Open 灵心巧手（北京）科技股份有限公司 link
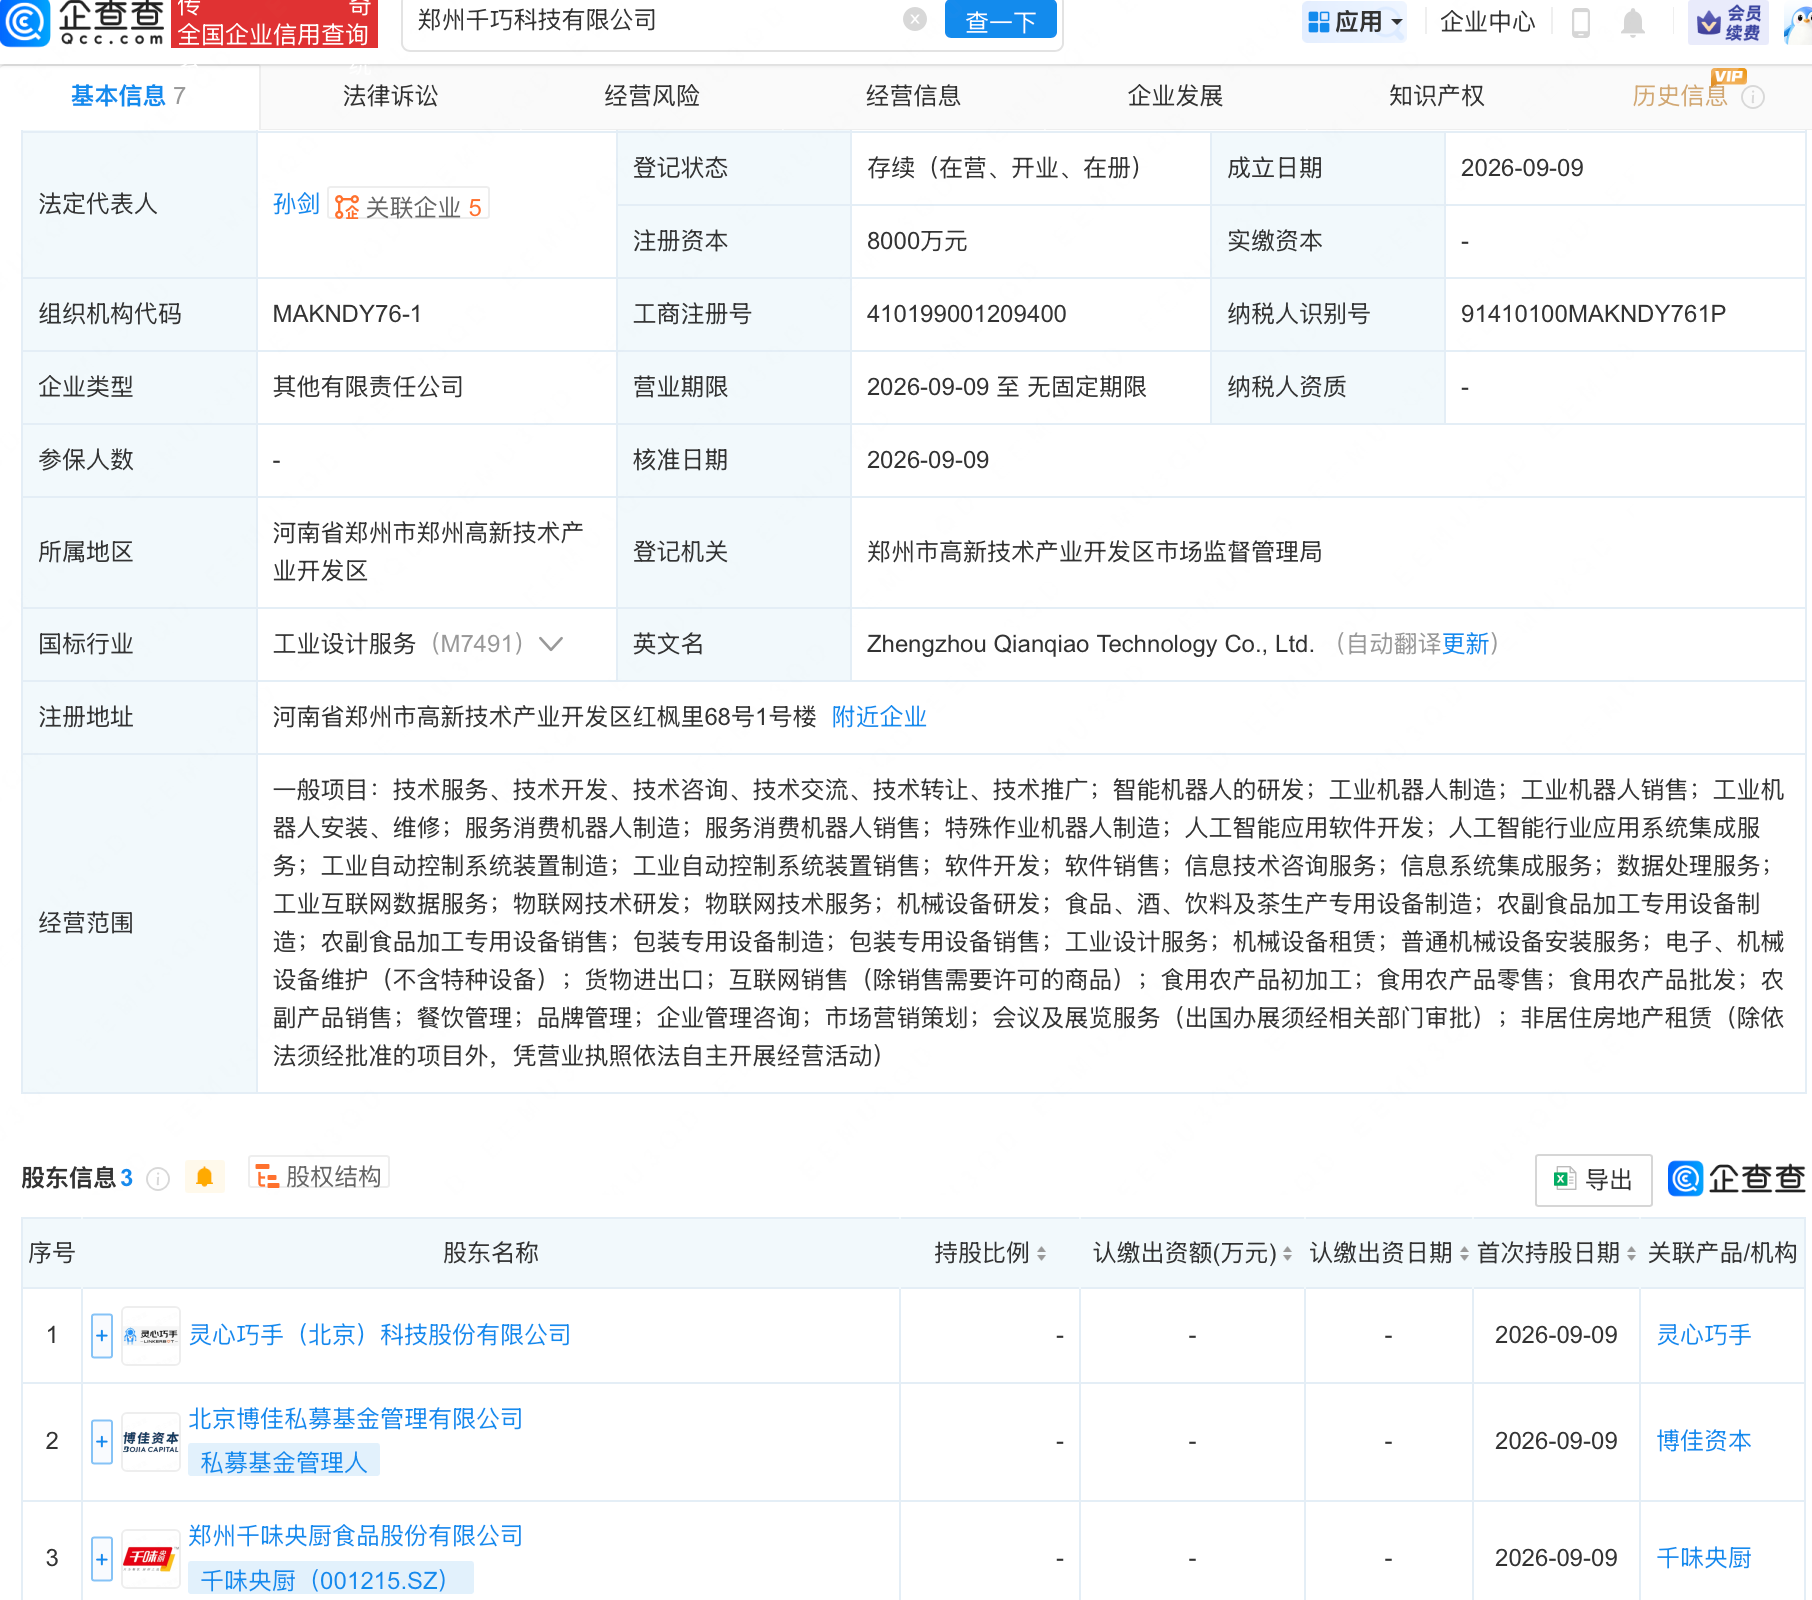The width and height of the screenshot is (1812, 1600). click(380, 1335)
